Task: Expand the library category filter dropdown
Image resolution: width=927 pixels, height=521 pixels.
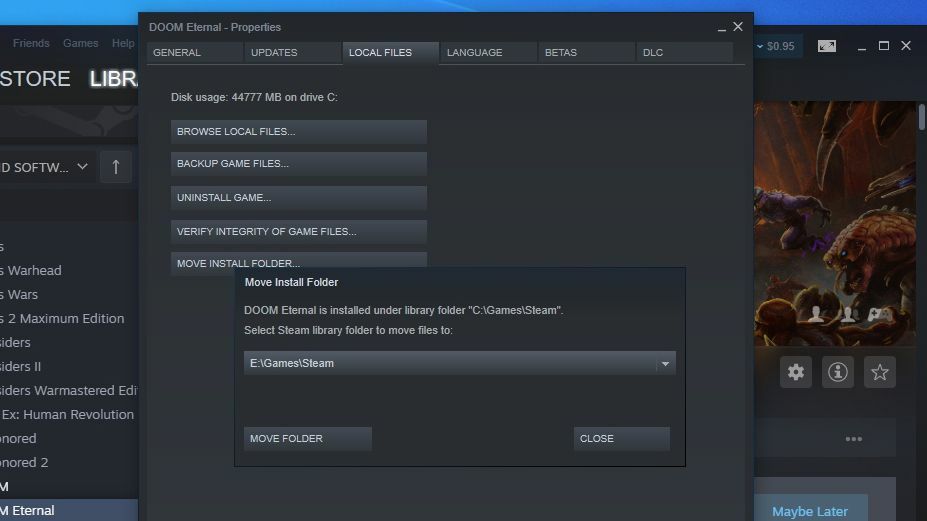Action: coord(82,167)
